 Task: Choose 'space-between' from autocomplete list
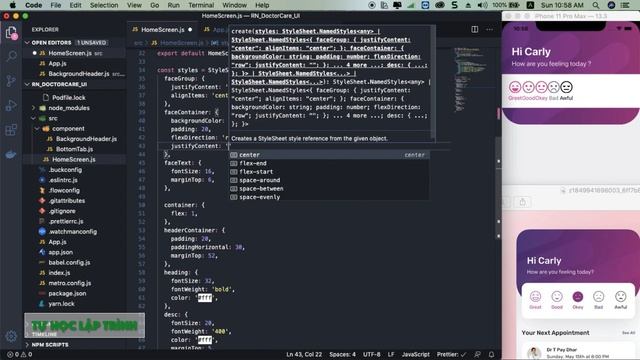[329, 189]
